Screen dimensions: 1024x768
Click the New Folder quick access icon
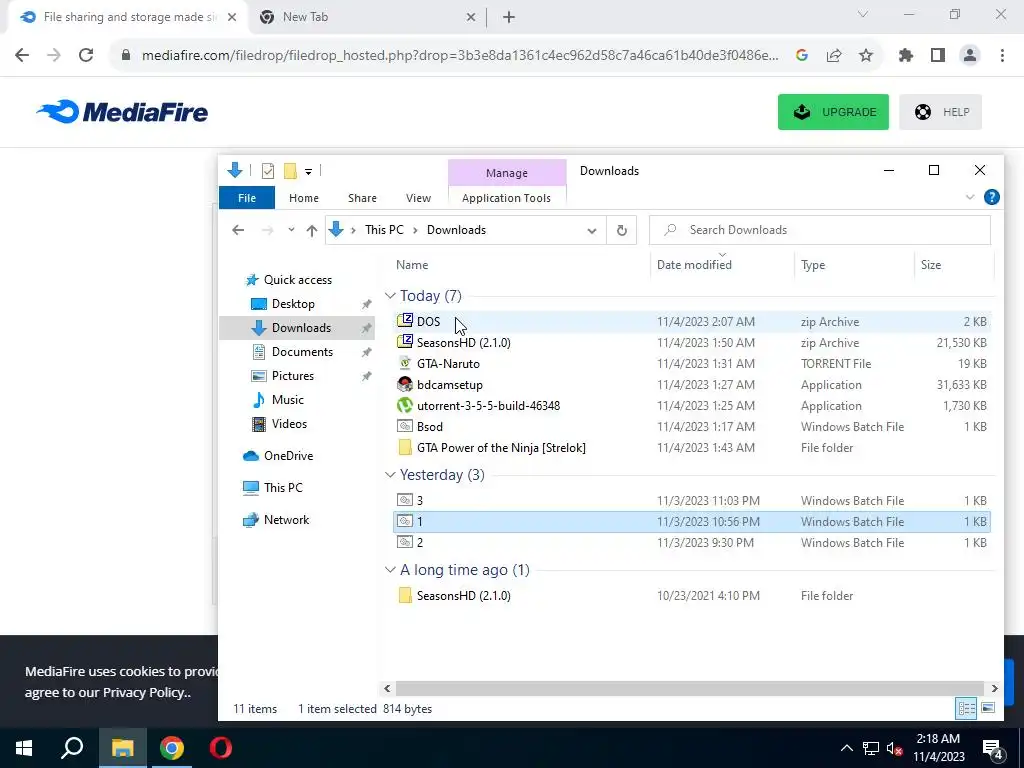pos(291,171)
